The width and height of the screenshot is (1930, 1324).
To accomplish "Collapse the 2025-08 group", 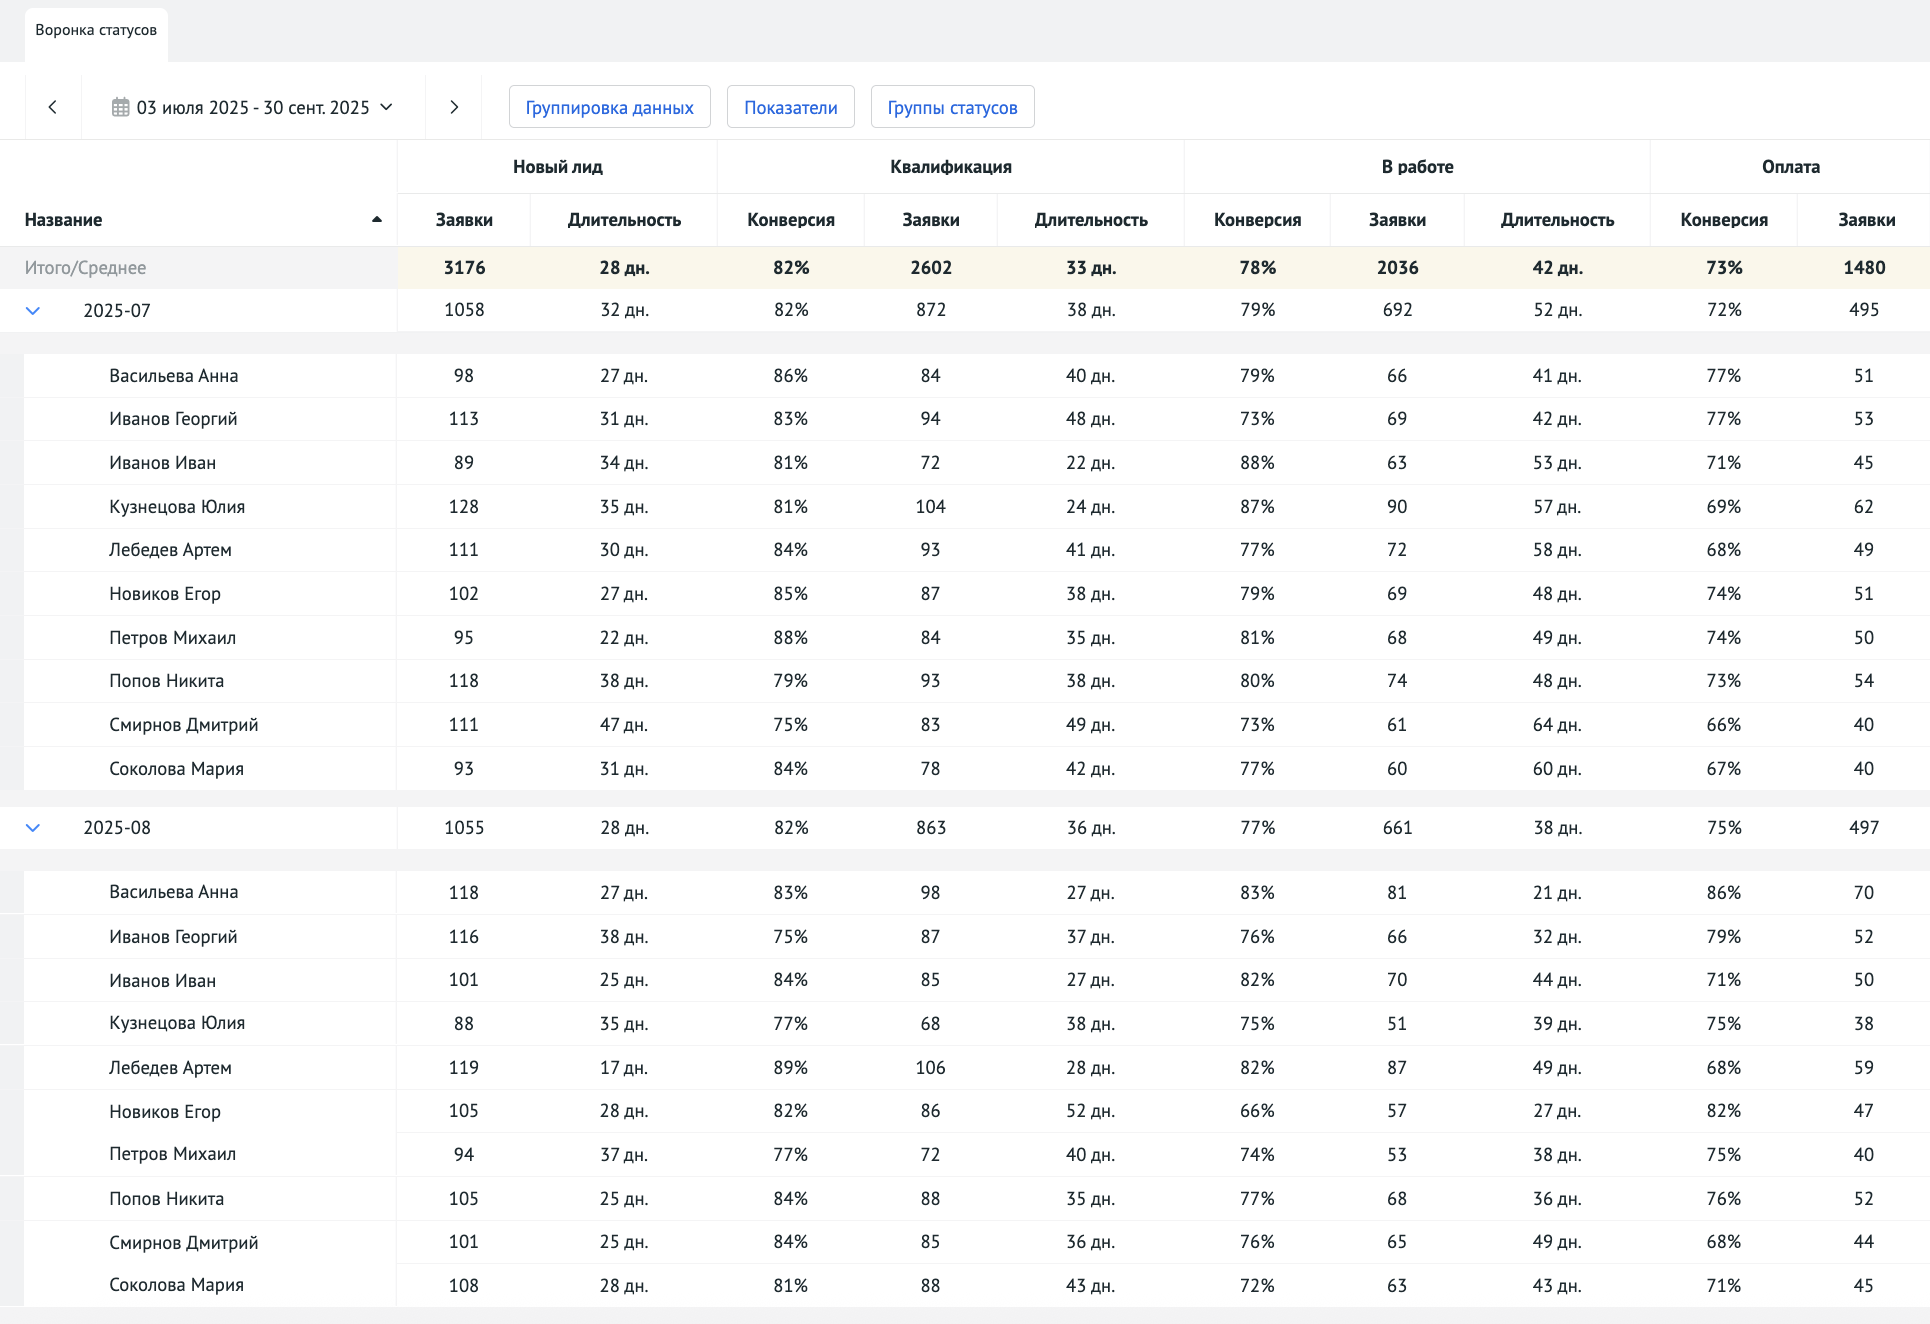I will [x=33, y=828].
